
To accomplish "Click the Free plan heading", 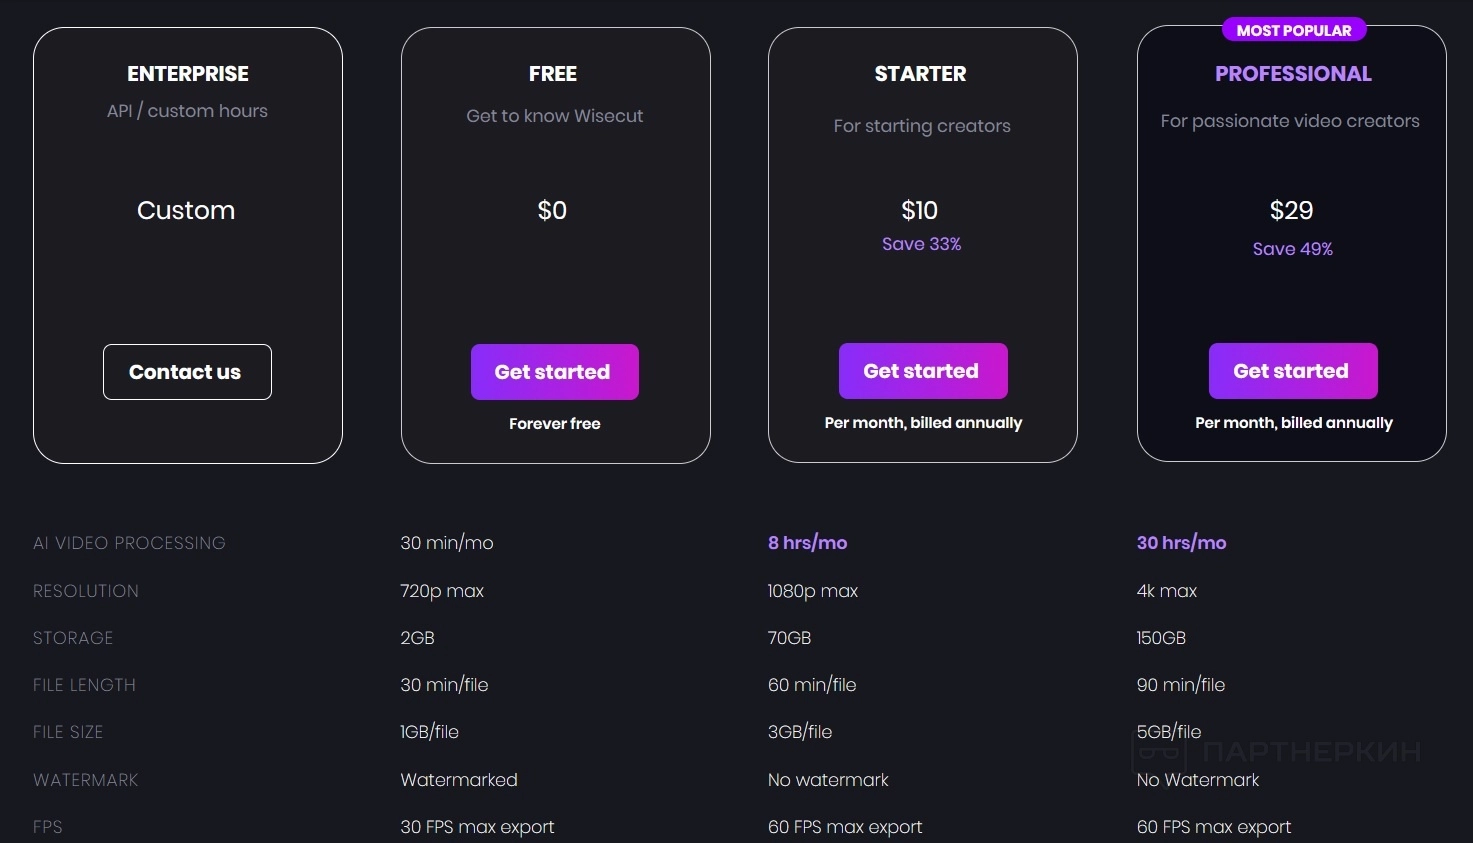I will coord(553,74).
